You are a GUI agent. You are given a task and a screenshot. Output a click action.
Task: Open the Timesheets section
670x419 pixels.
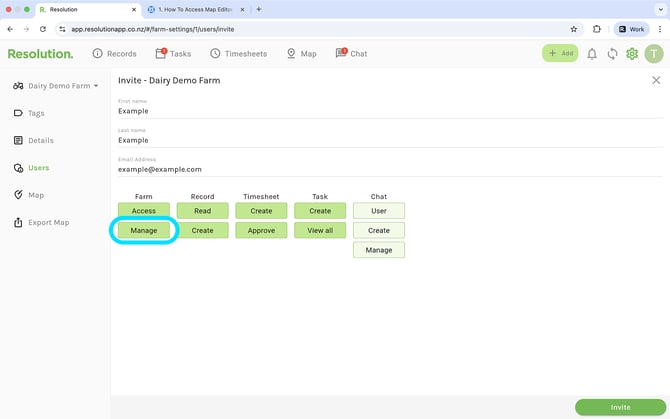click(238, 53)
